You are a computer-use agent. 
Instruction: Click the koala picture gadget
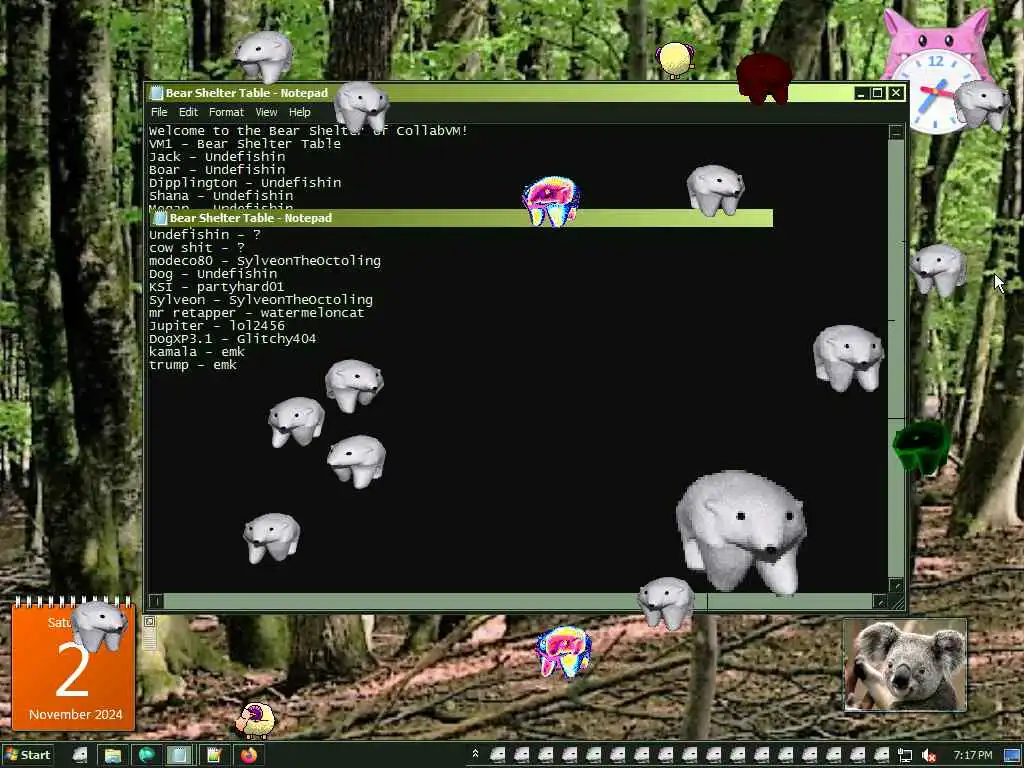[x=905, y=665]
